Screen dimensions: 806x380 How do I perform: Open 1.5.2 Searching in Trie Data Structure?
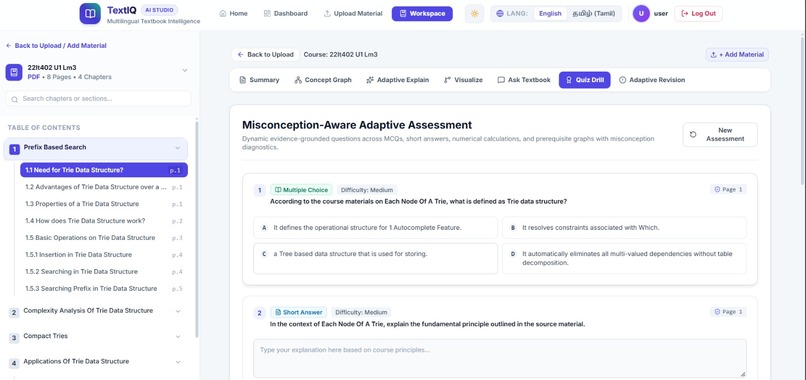pos(104,272)
